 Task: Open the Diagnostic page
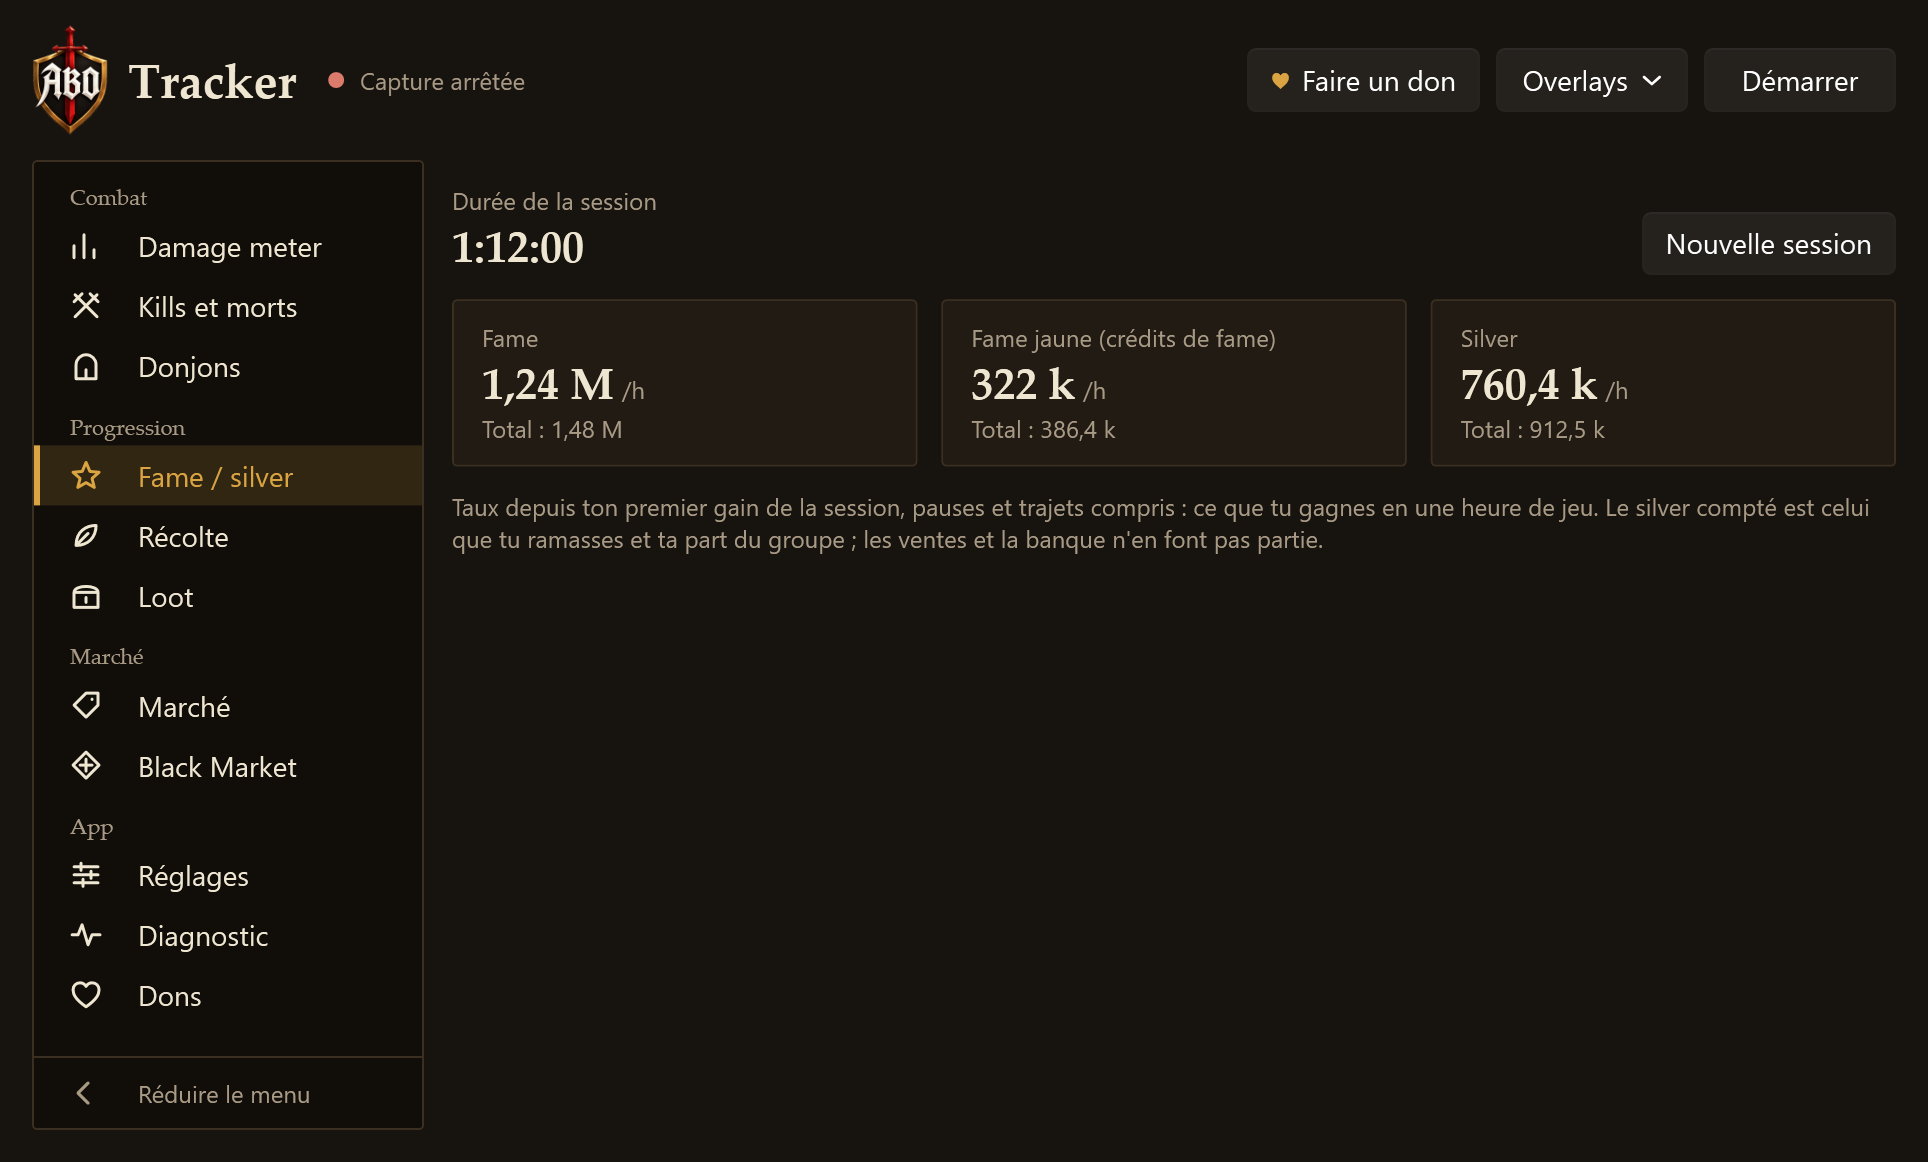(228, 935)
